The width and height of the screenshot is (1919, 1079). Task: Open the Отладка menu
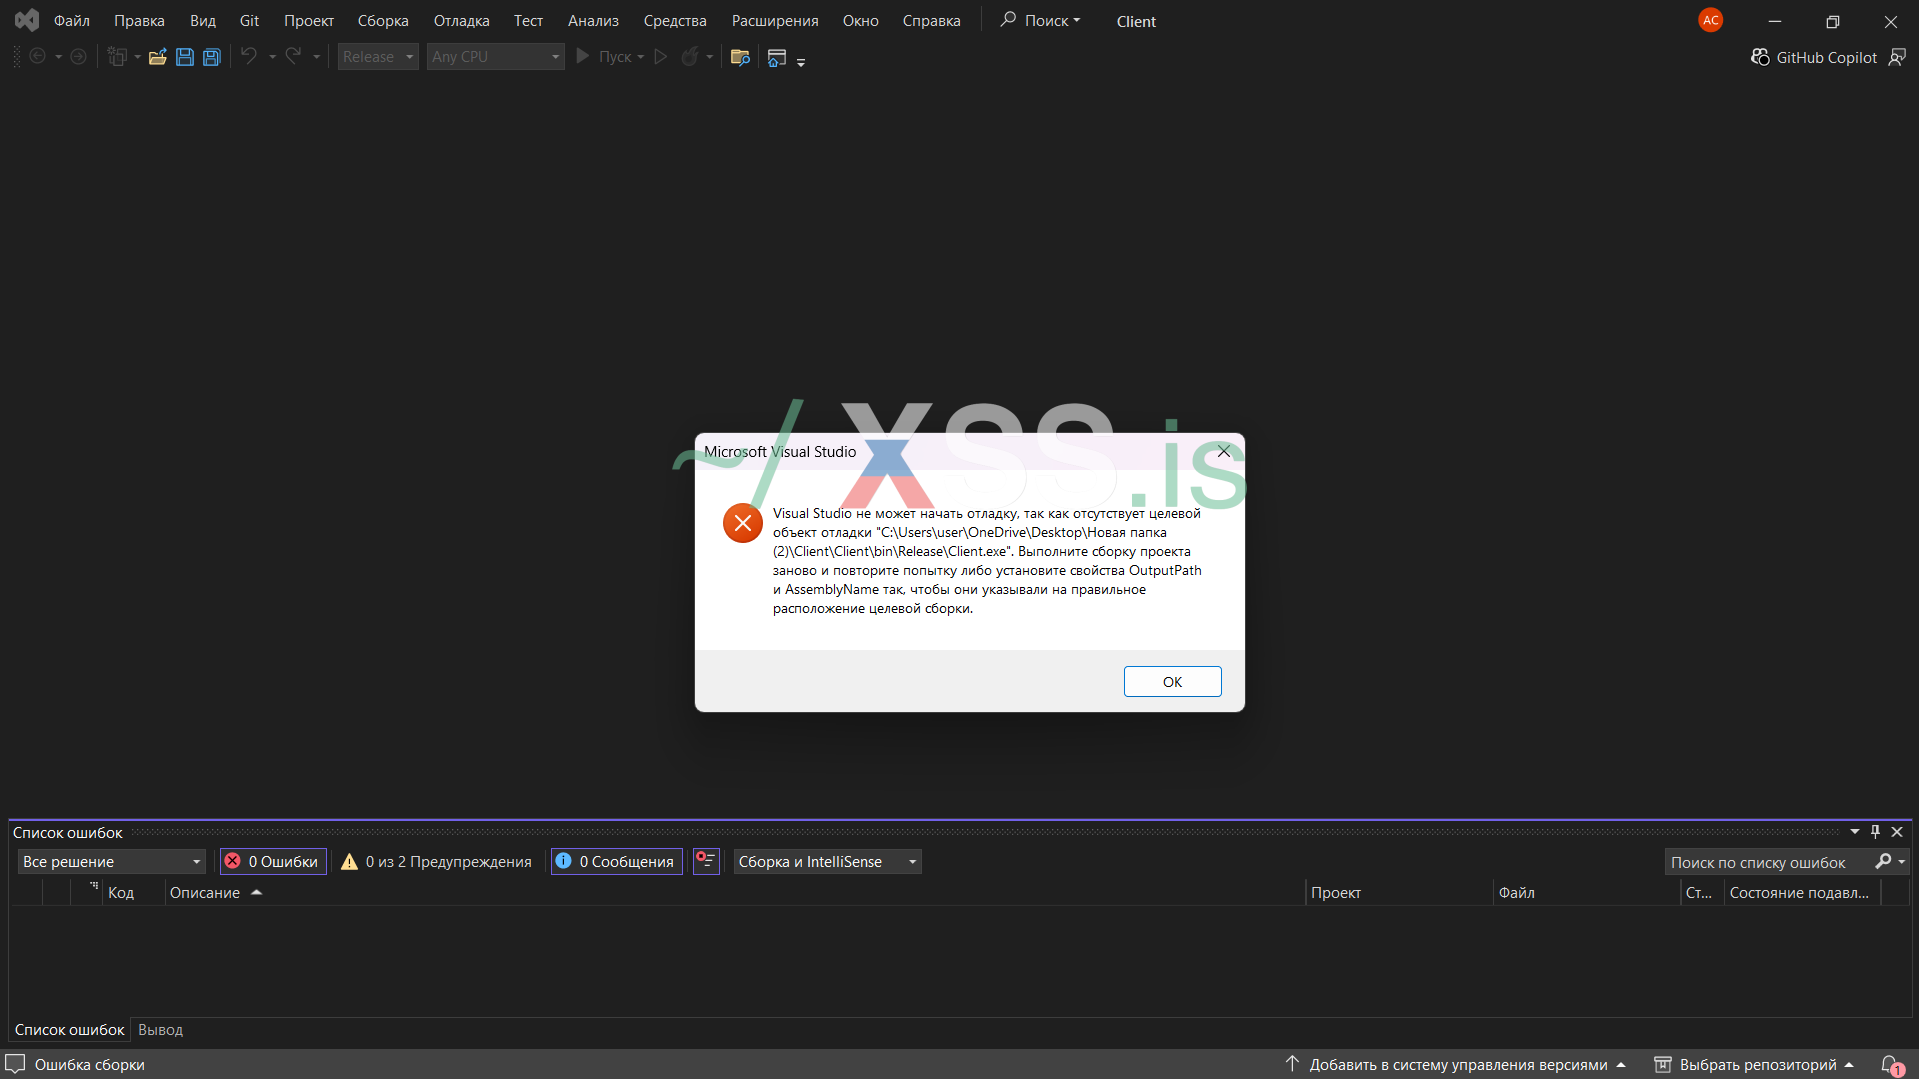tap(461, 20)
